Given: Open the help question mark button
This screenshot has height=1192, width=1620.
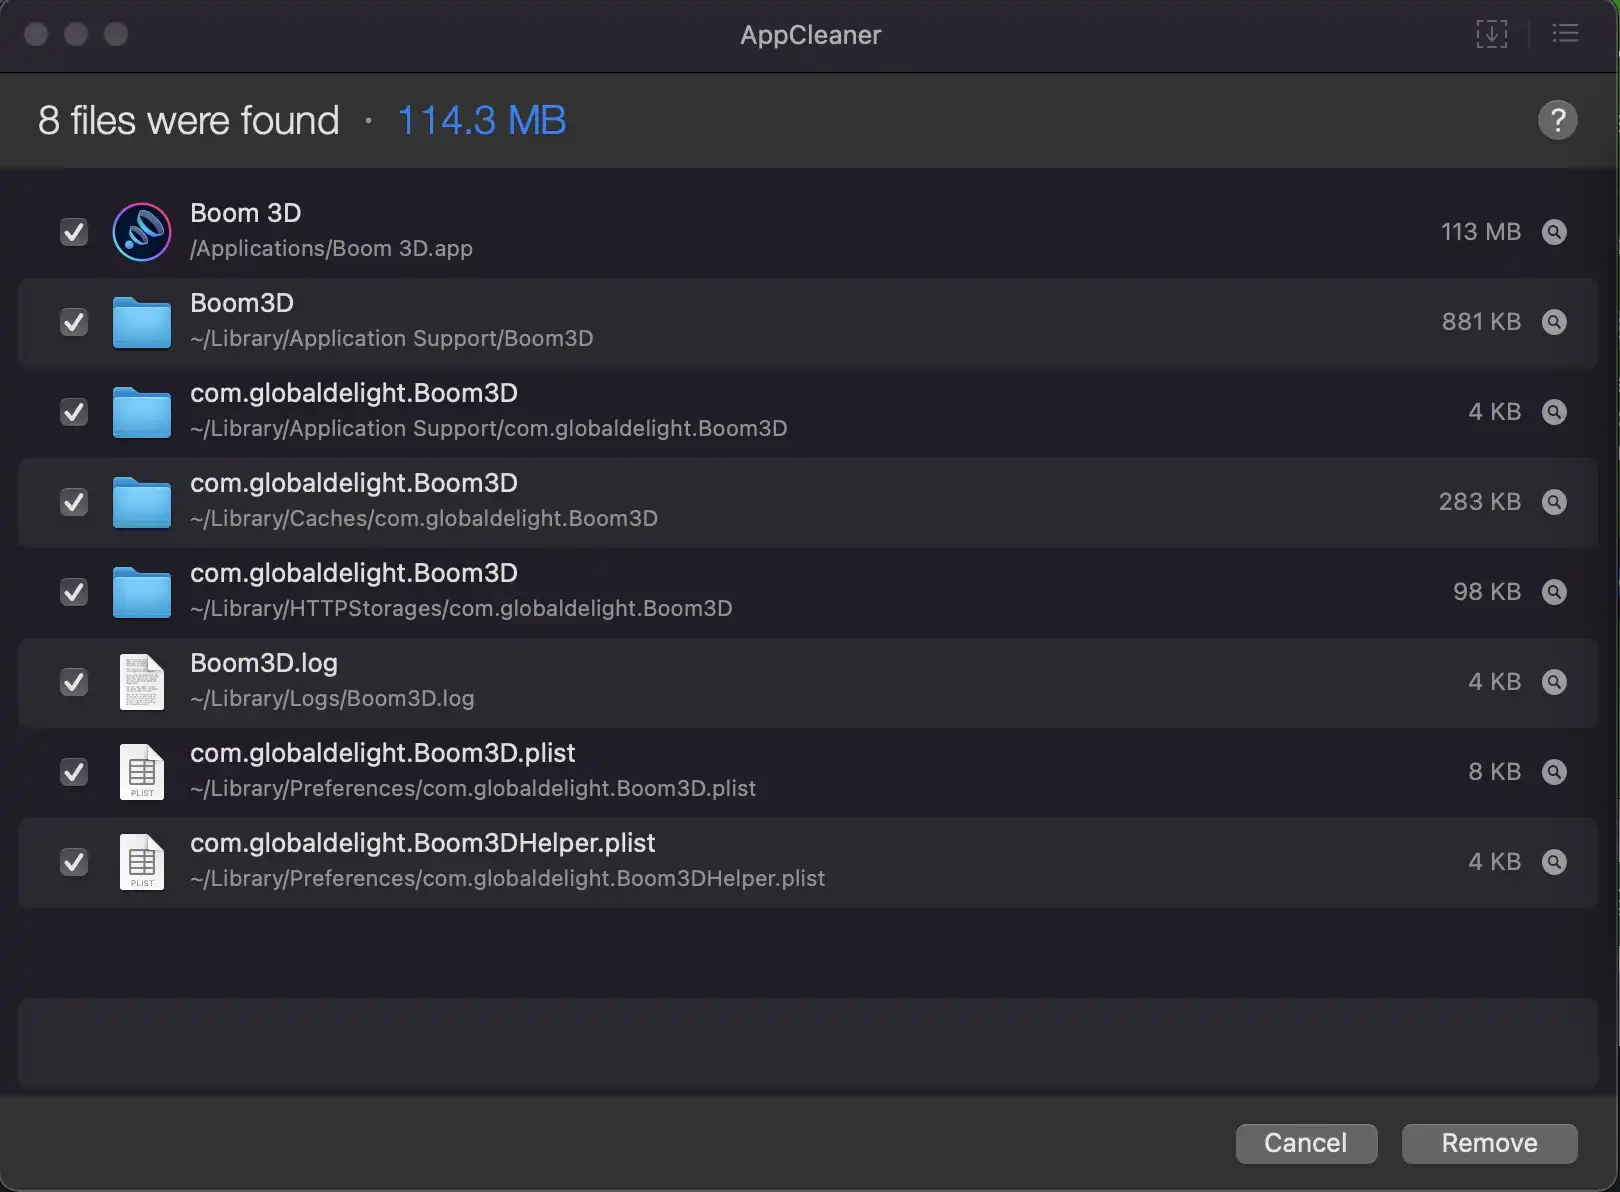Looking at the screenshot, I should (x=1557, y=119).
